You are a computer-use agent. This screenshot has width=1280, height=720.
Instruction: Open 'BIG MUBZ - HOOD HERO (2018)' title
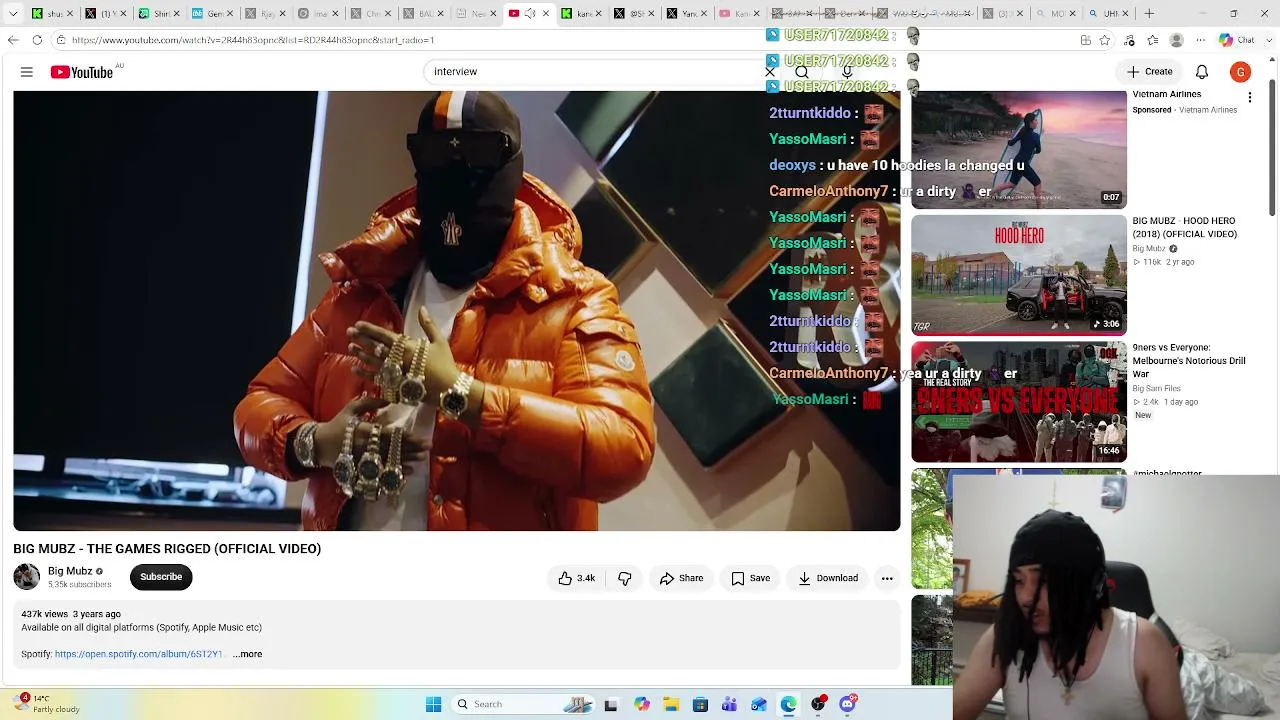(x=1185, y=227)
